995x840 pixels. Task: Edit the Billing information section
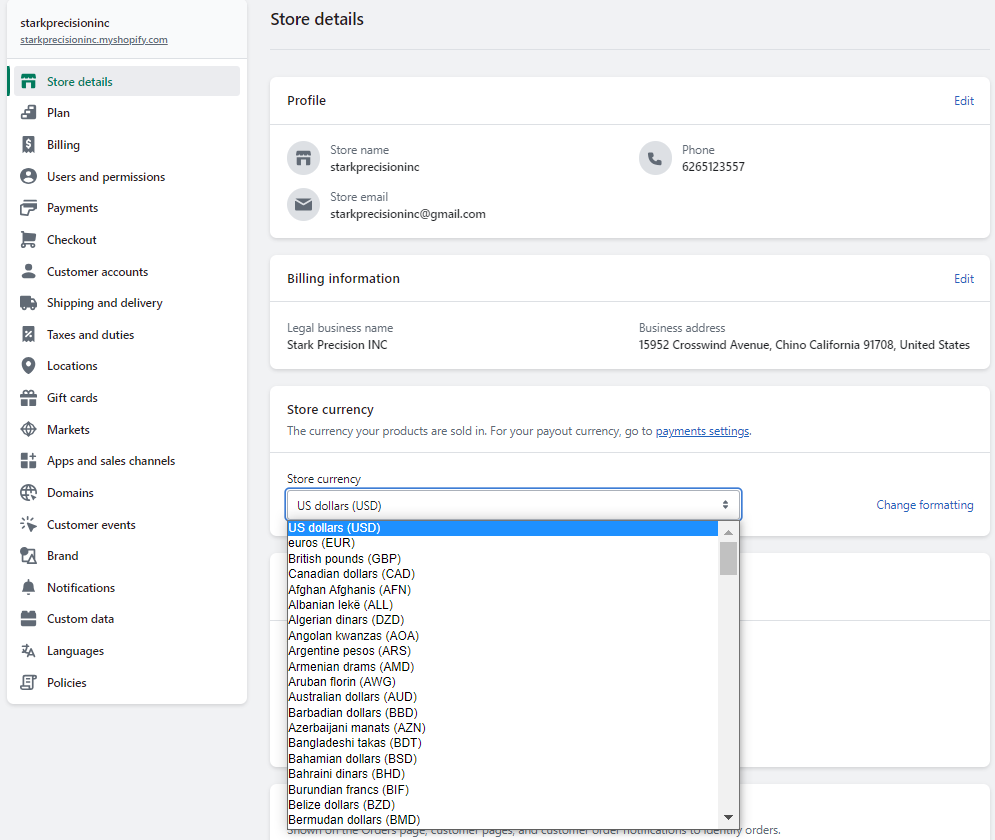click(x=963, y=279)
